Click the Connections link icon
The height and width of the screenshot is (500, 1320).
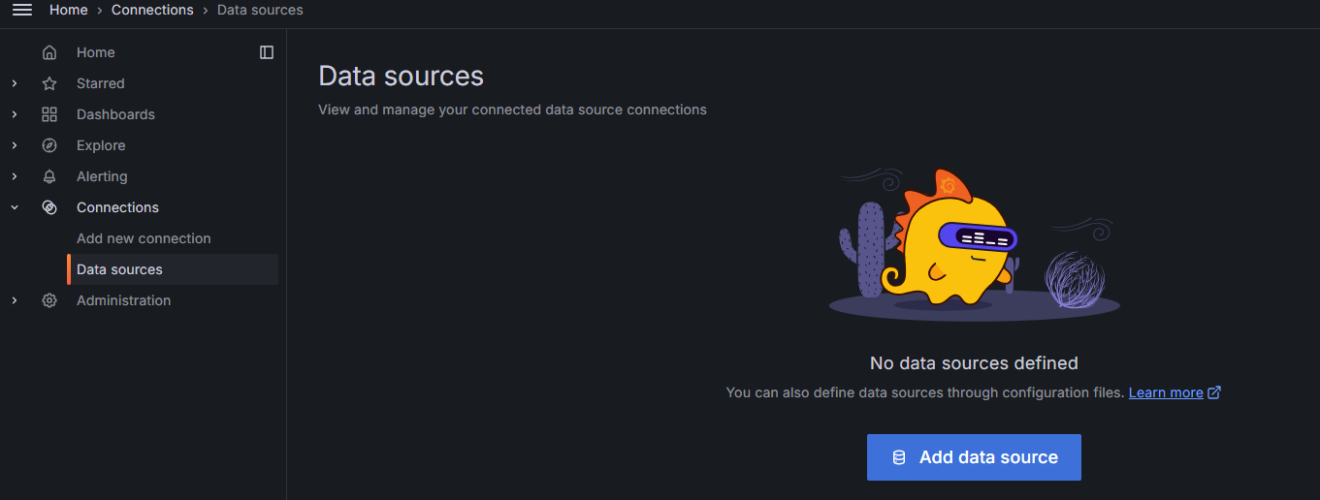[49, 208]
